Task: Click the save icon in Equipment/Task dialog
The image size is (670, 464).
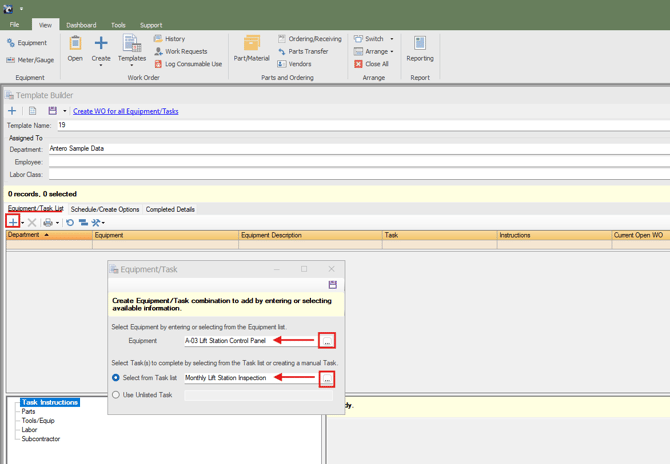Action: point(332,285)
